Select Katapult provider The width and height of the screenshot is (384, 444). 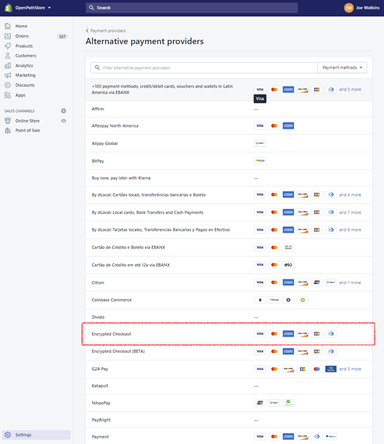pos(229,386)
